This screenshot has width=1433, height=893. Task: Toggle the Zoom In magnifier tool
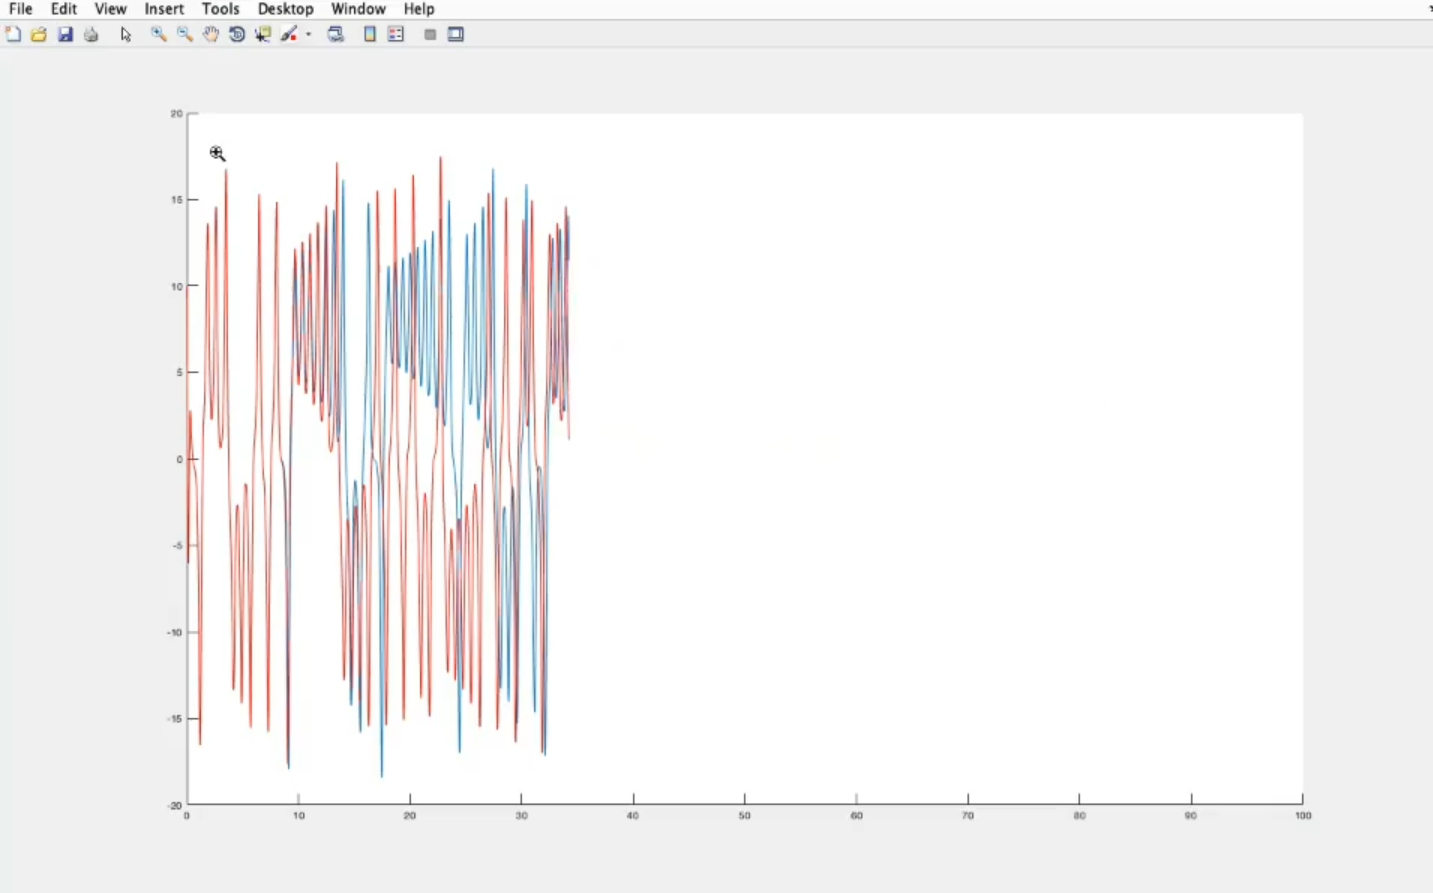point(158,34)
